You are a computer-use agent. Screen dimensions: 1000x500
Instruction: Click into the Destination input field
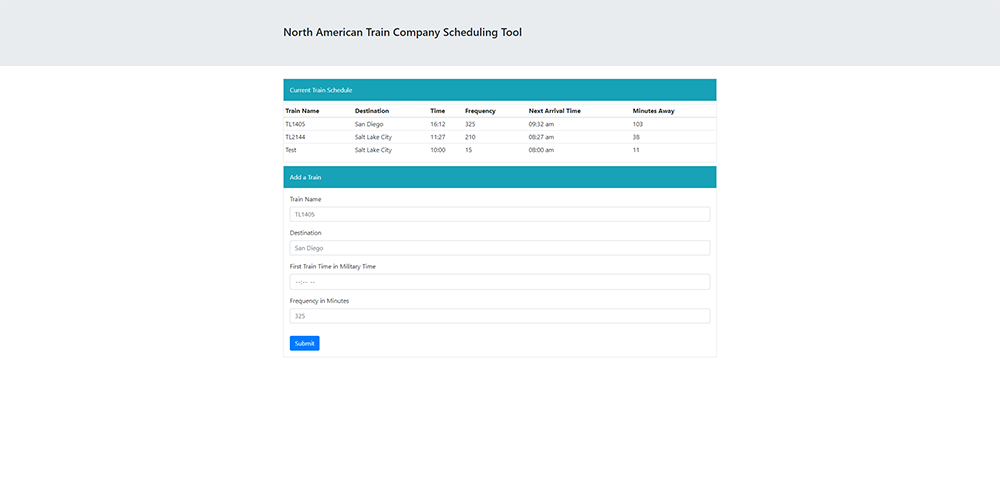pos(499,248)
